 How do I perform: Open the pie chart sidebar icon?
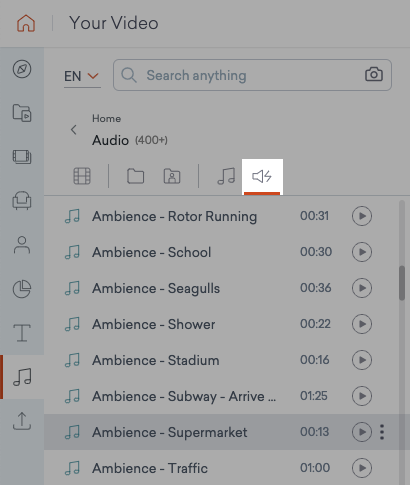pyautogui.click(x=22, y=288)
